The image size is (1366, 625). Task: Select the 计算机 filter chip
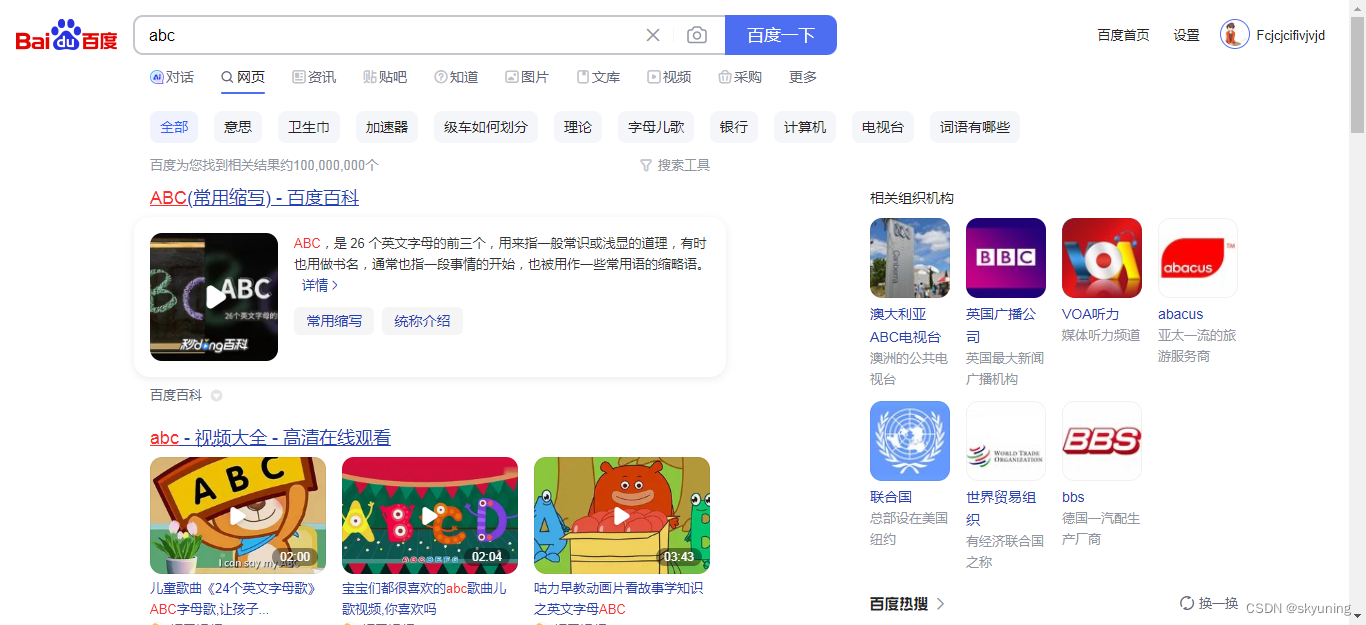coord(805,127)
